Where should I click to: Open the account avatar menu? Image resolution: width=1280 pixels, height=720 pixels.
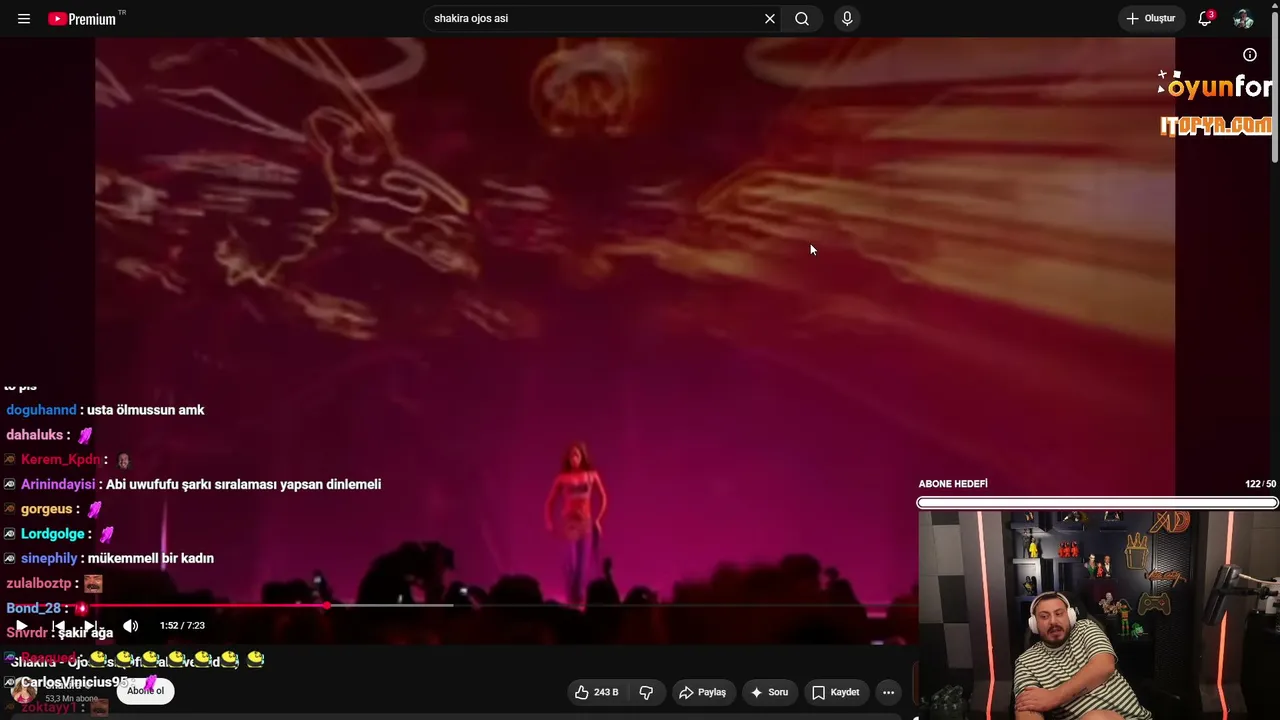click(x=1243, y=19)
